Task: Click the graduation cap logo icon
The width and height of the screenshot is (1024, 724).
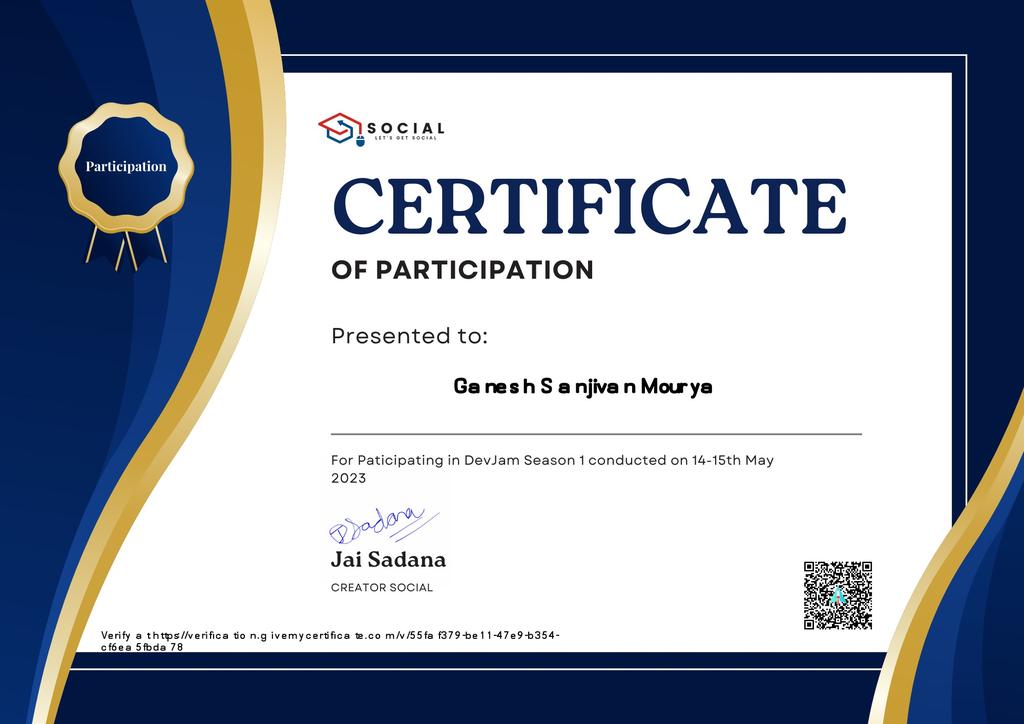Action: point(339,128)
